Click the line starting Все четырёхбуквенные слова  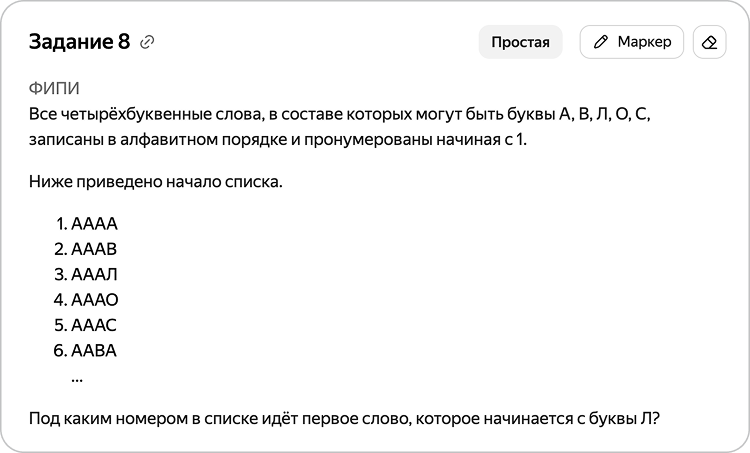(x=340, y=114)
